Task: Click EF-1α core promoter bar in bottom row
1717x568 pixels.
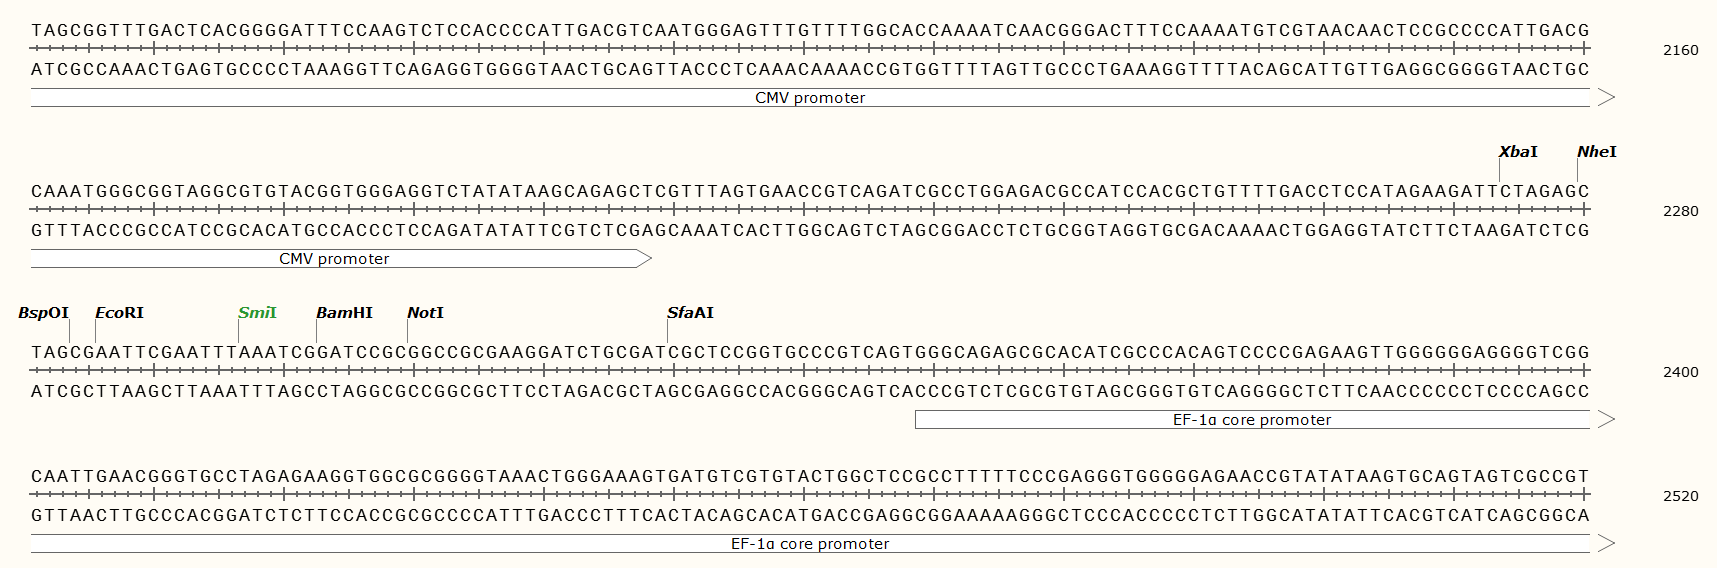Action: (822, 544)
